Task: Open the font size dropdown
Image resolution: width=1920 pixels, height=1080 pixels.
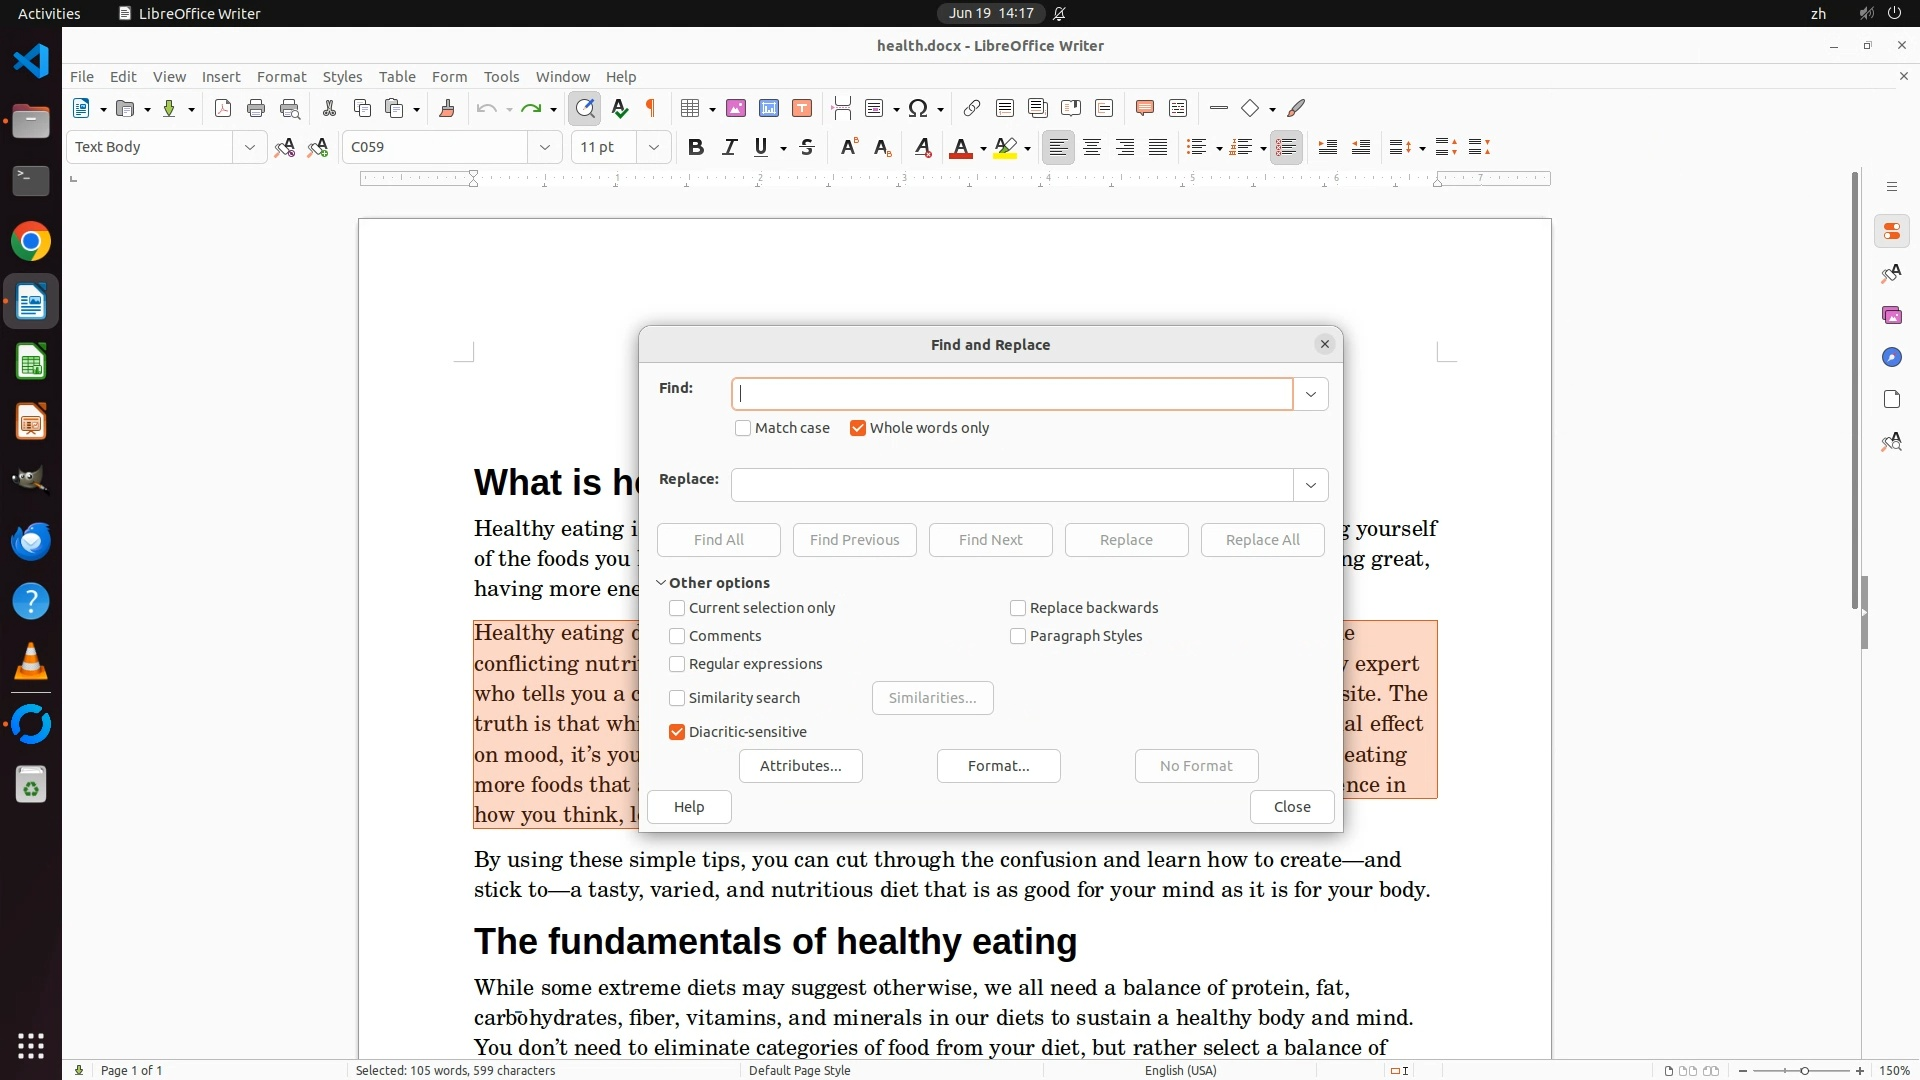Action: tap(654, 148)
